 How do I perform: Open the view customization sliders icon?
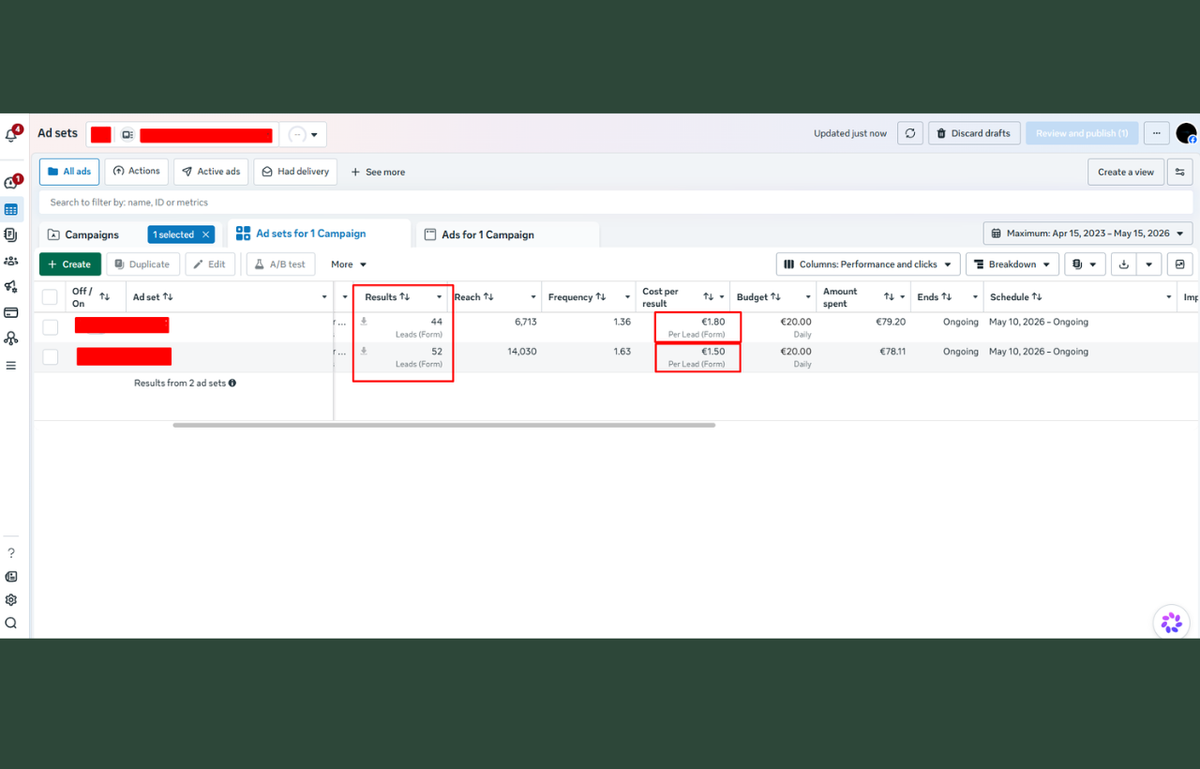(x=1181, y=172)
